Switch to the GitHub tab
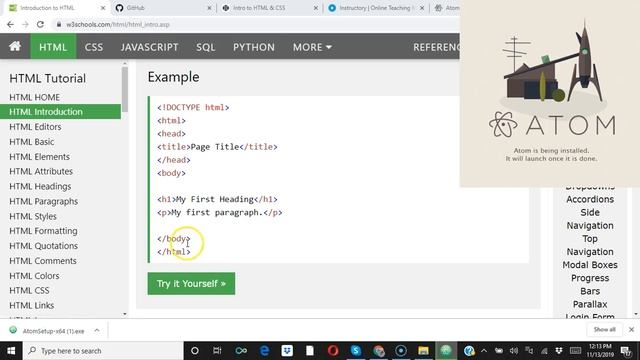The height and width of the screenshot is (360, 640). pyautogui.click(x=163, y=8)
